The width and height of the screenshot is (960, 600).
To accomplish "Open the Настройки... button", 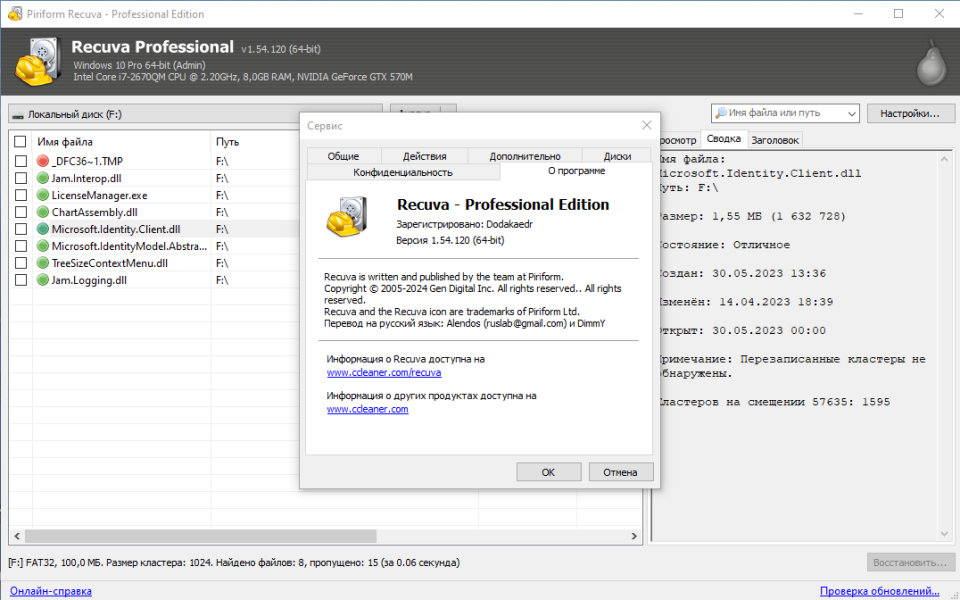I will coord(910,113).
